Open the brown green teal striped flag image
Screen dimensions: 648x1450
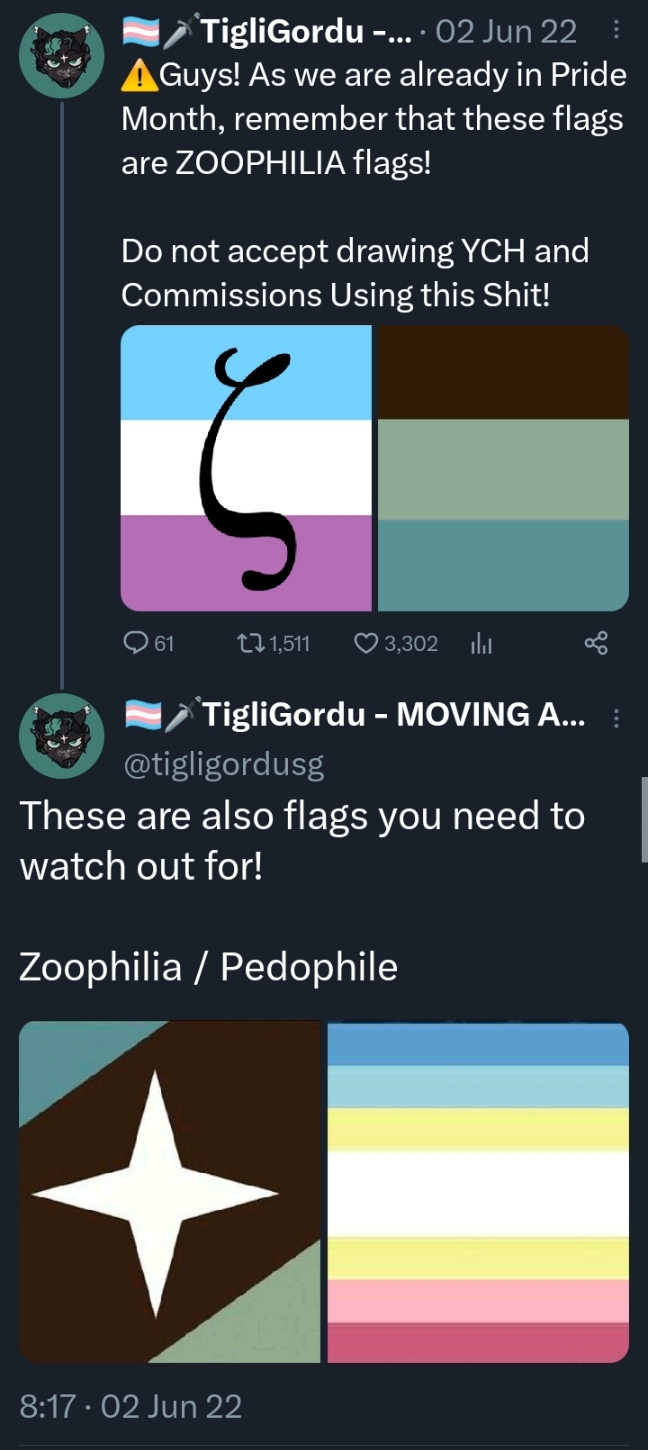(503, 468)
